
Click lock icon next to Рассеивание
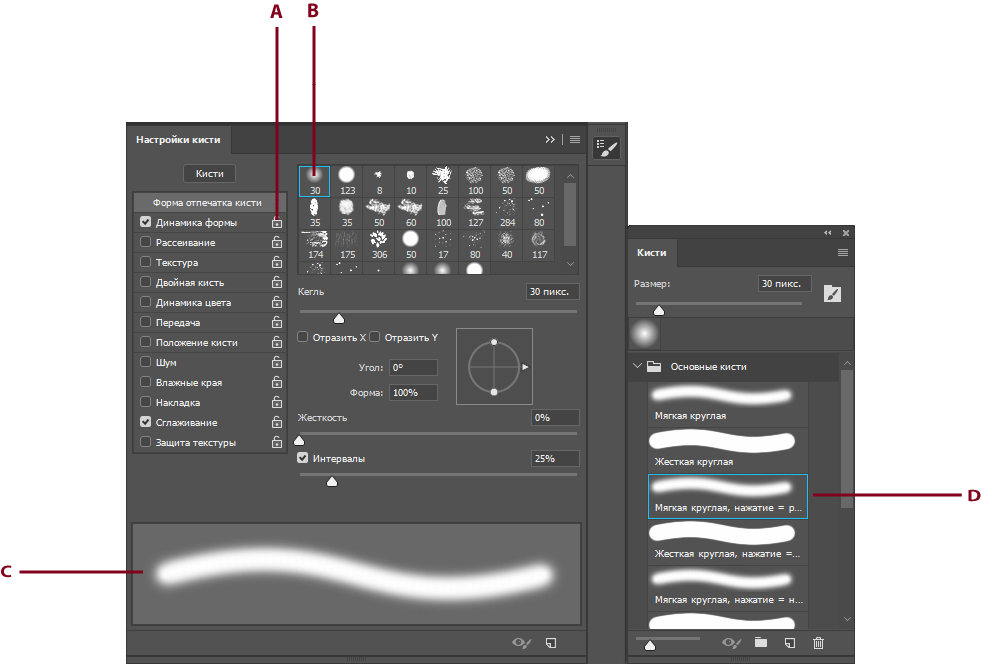coord(277,242)
